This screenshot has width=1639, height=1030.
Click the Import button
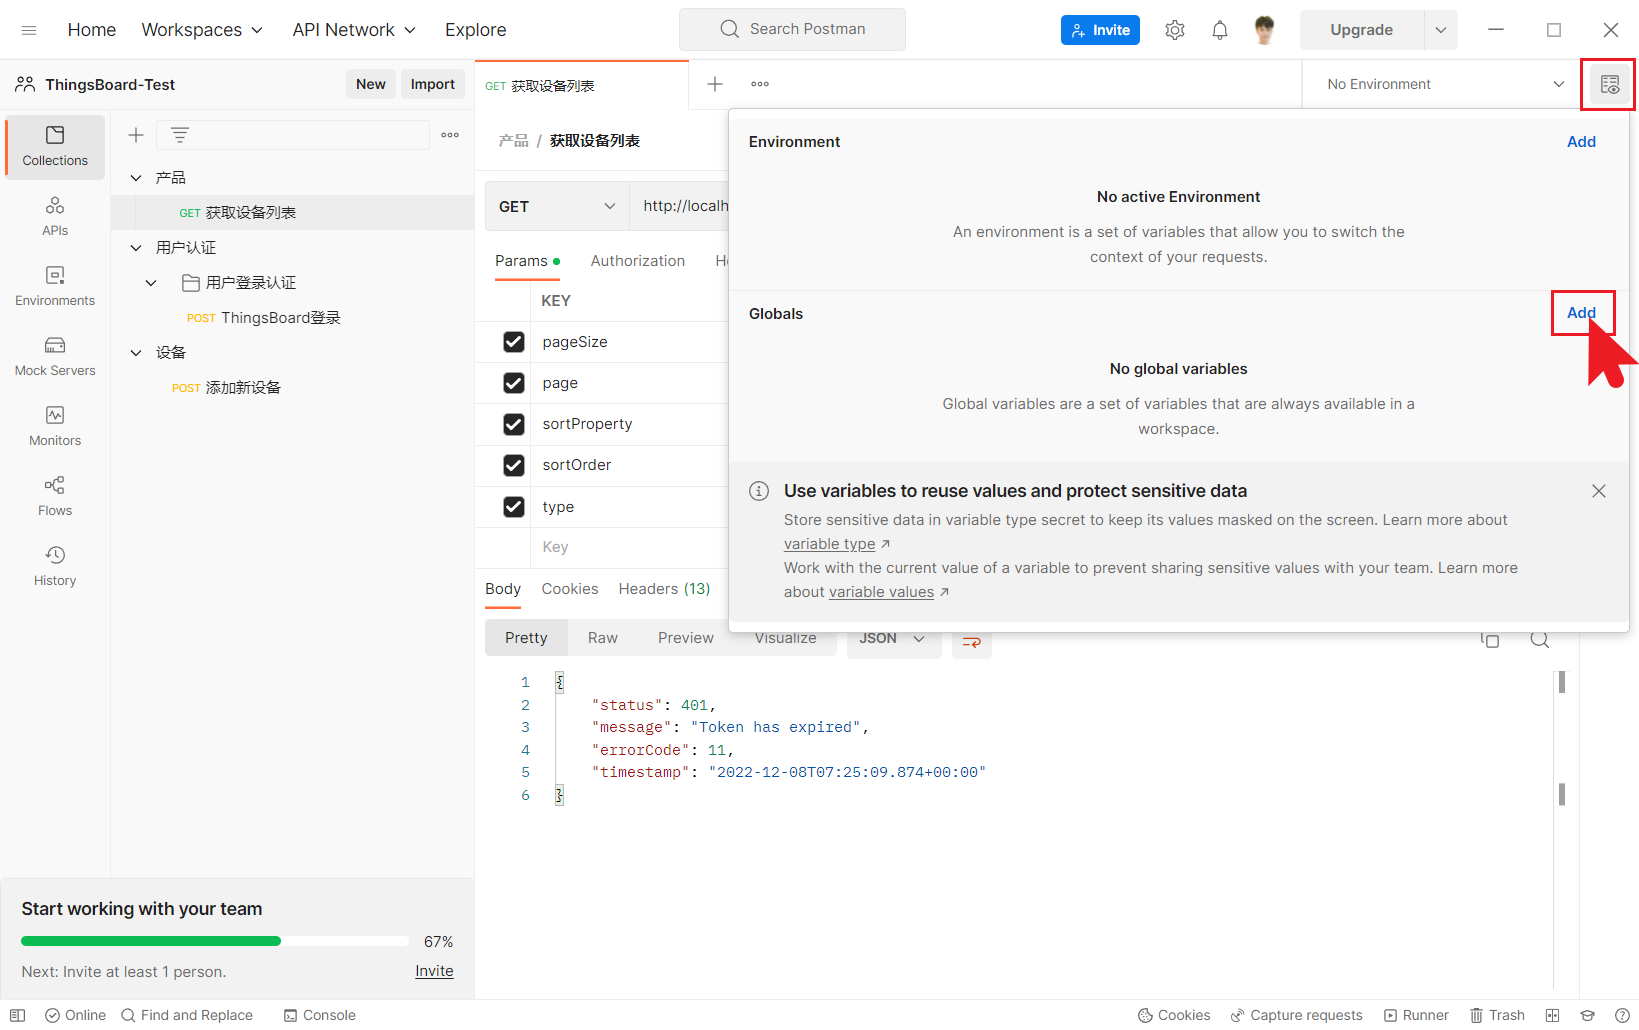pyautogui.click(x=433, y=84)
